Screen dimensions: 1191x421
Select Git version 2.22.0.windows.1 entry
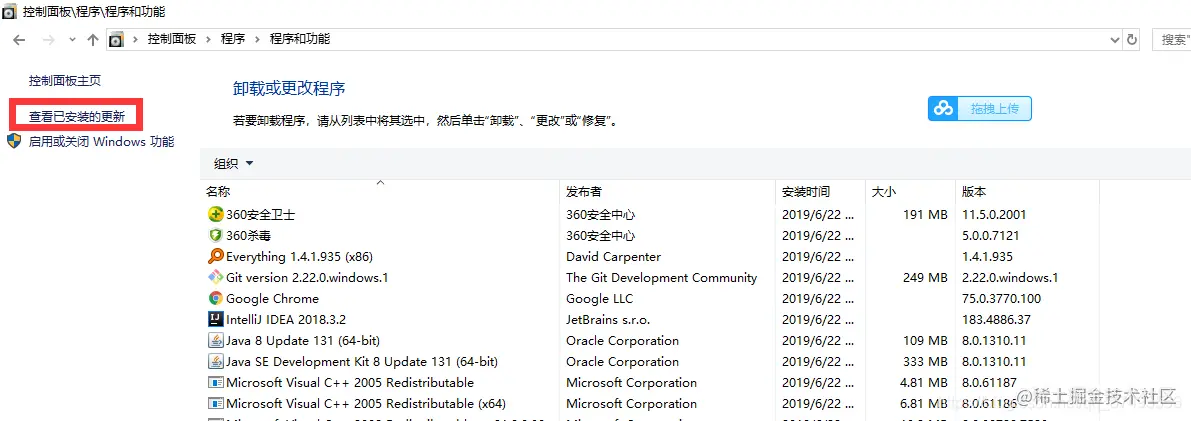tap(308, 277)
